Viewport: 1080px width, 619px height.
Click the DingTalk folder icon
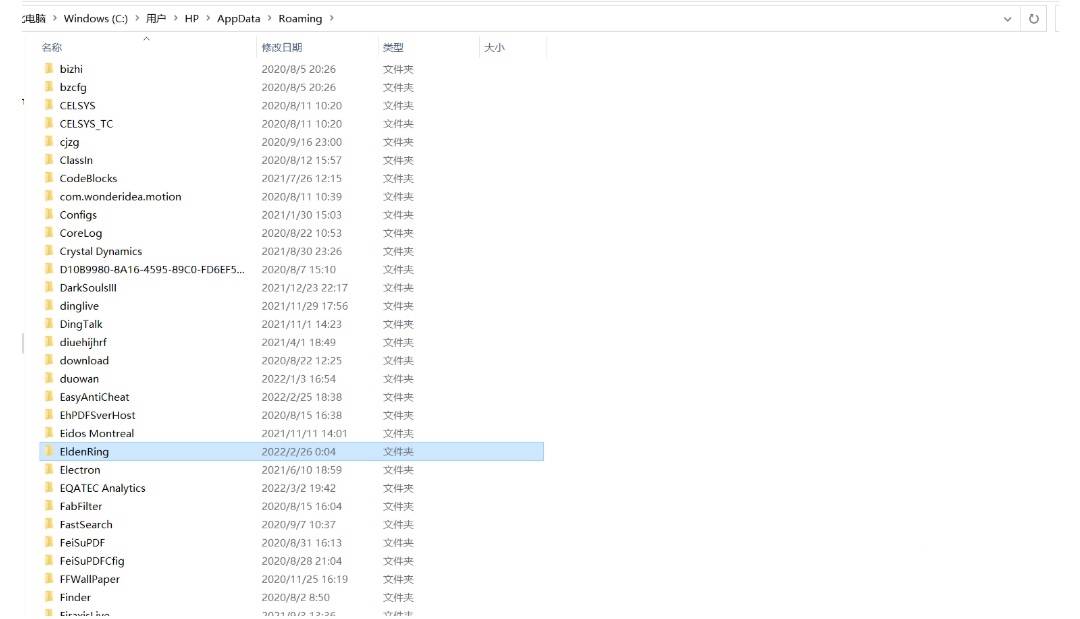(48, 324)
